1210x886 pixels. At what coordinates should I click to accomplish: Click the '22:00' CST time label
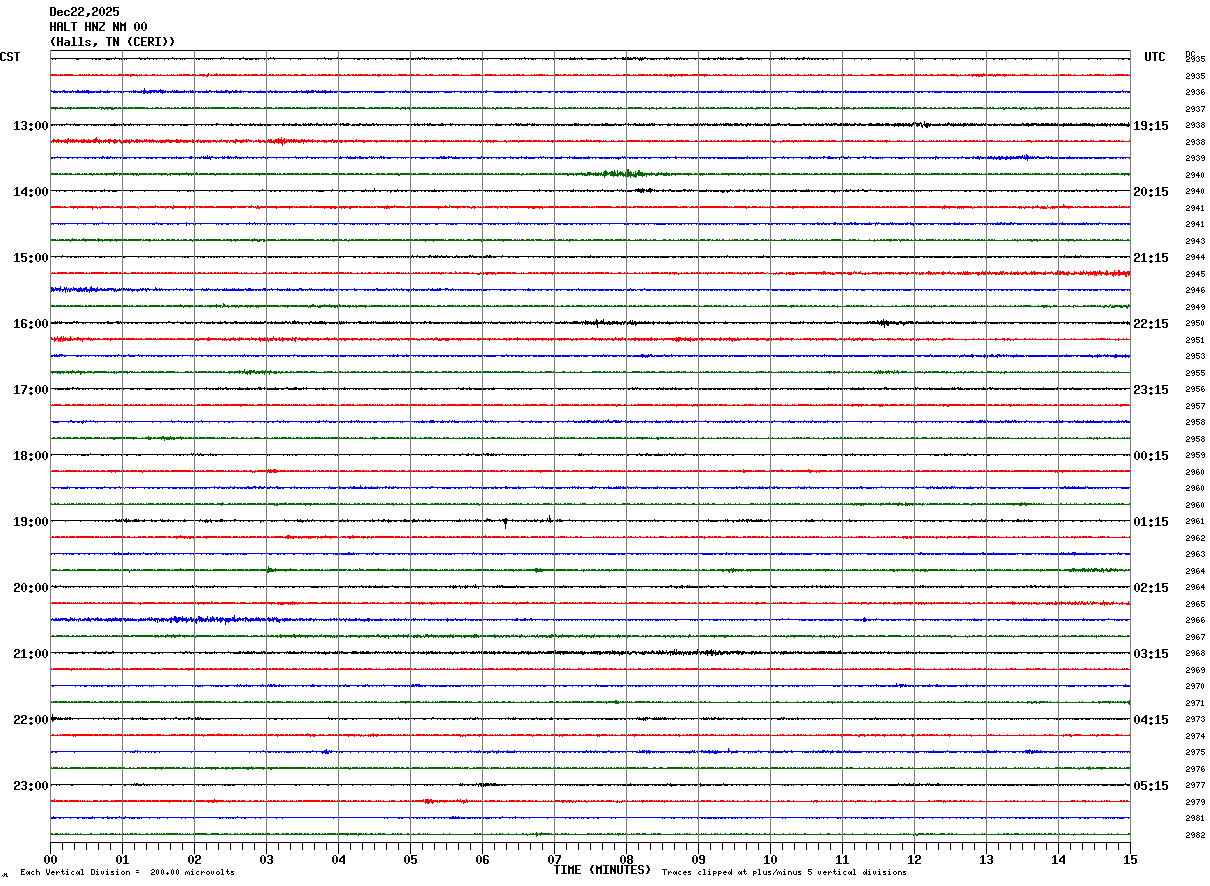(x=30, y=720)
